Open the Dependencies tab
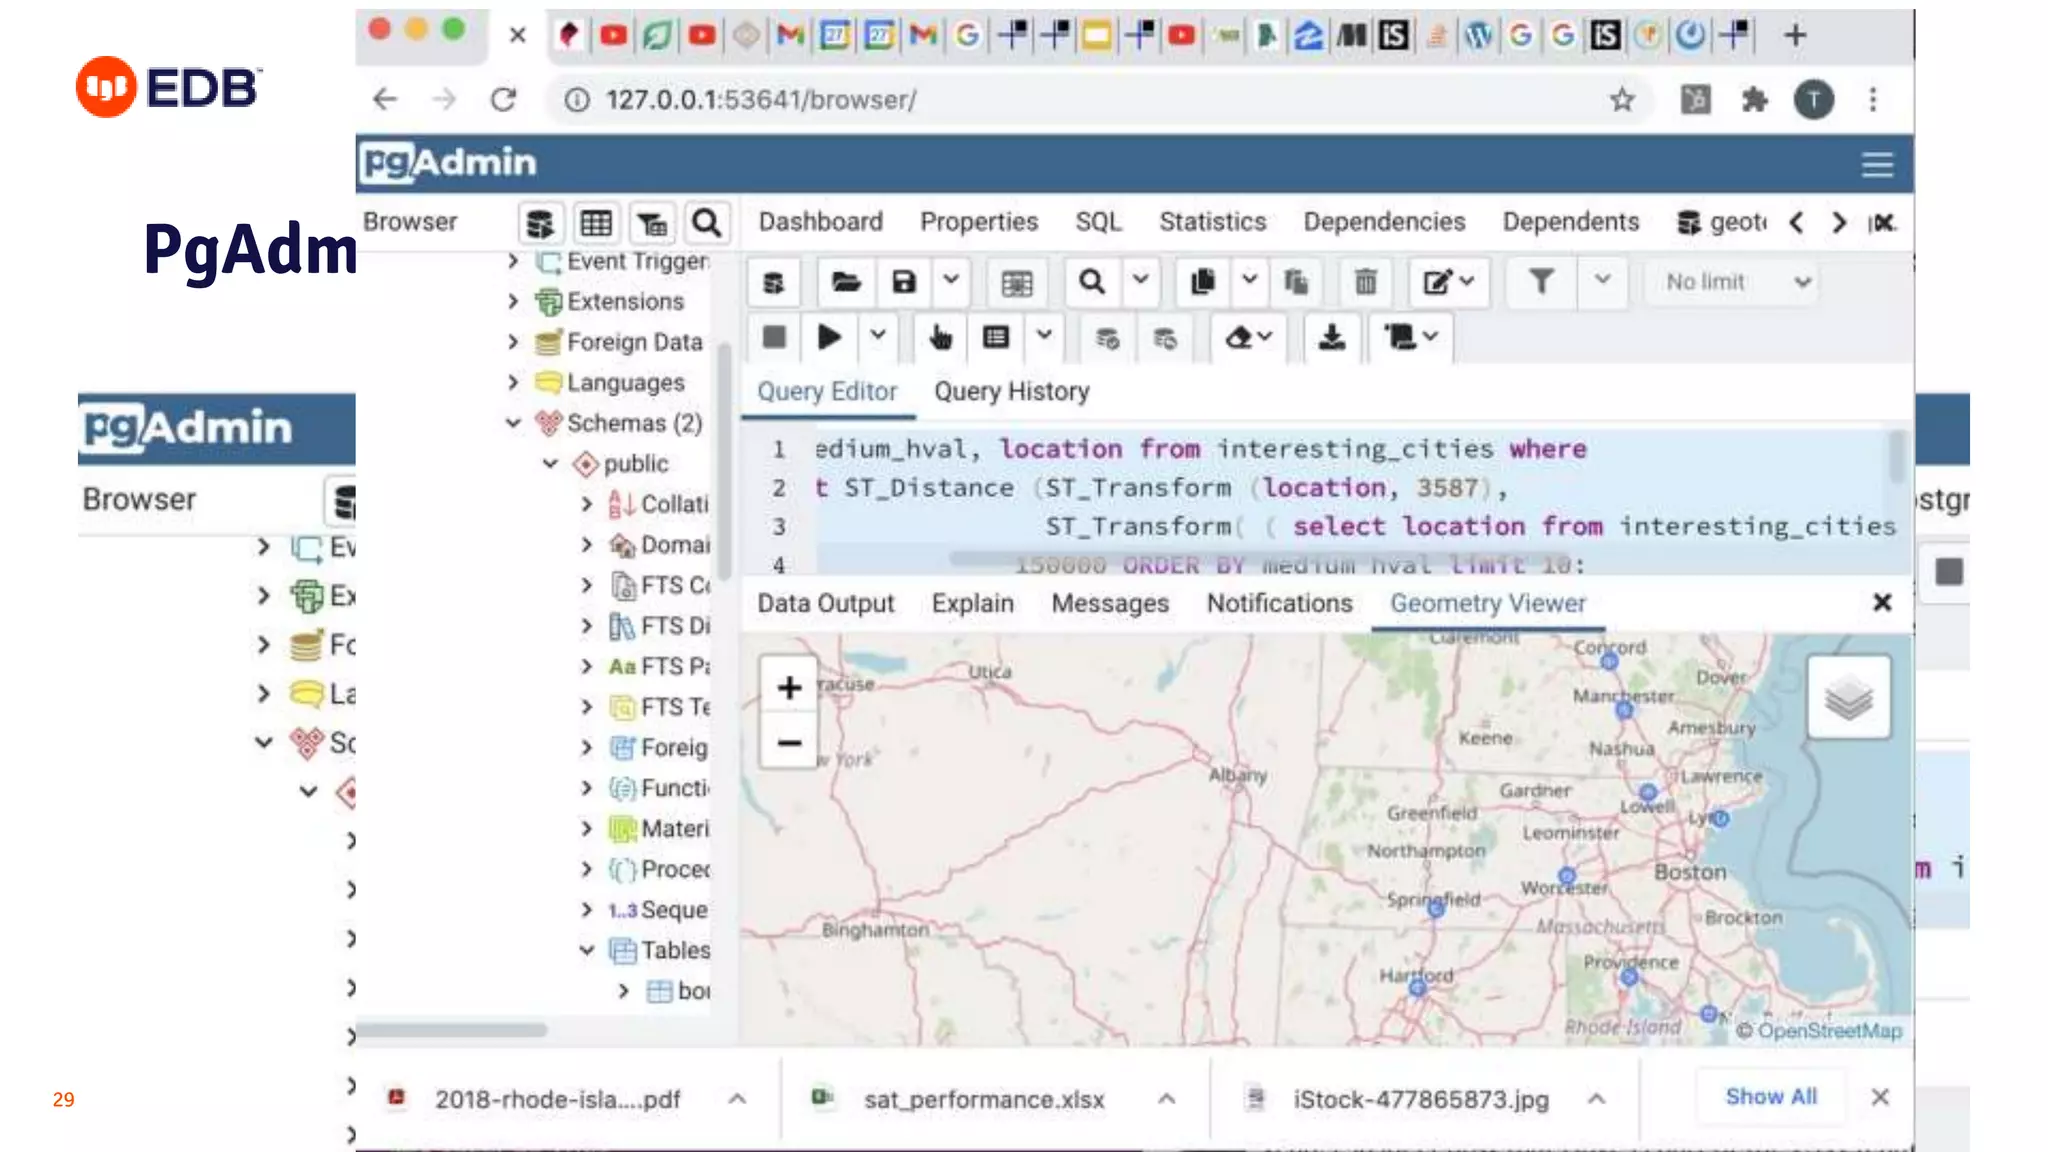Screen dimensions: 2048x1152 (x=1384, y=222)
